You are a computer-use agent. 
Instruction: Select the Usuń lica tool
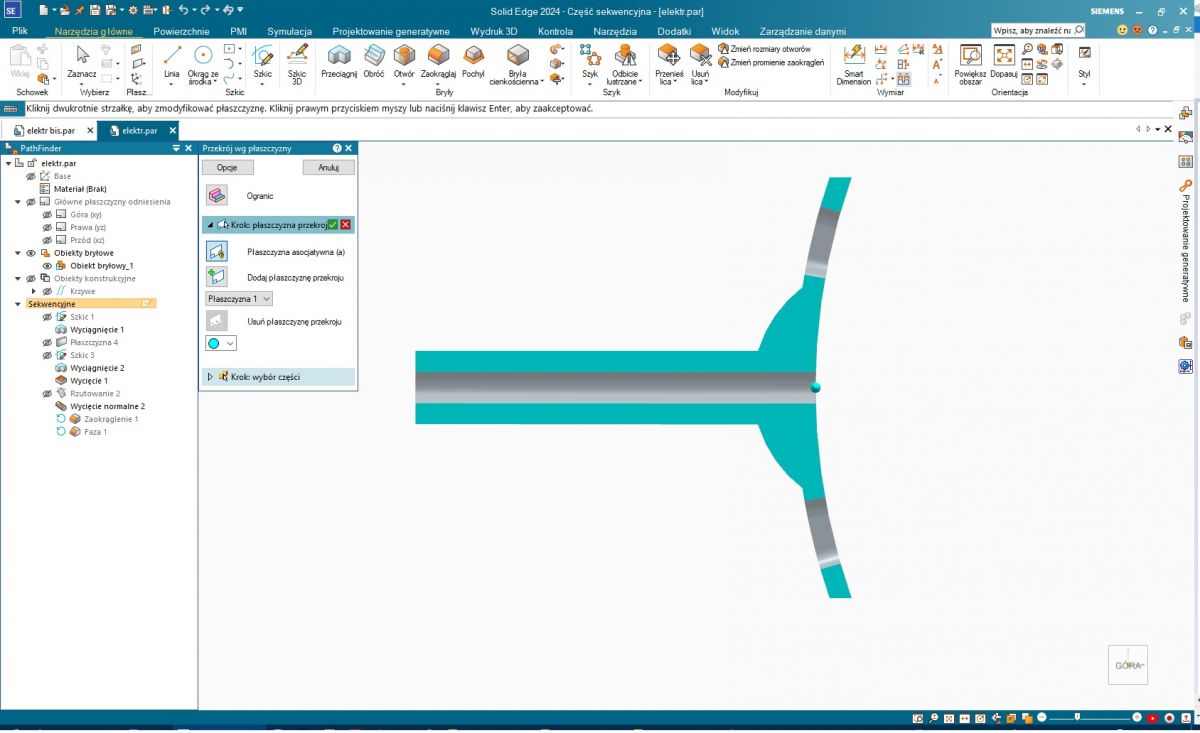pyautogui.click(x=700, y=64)
